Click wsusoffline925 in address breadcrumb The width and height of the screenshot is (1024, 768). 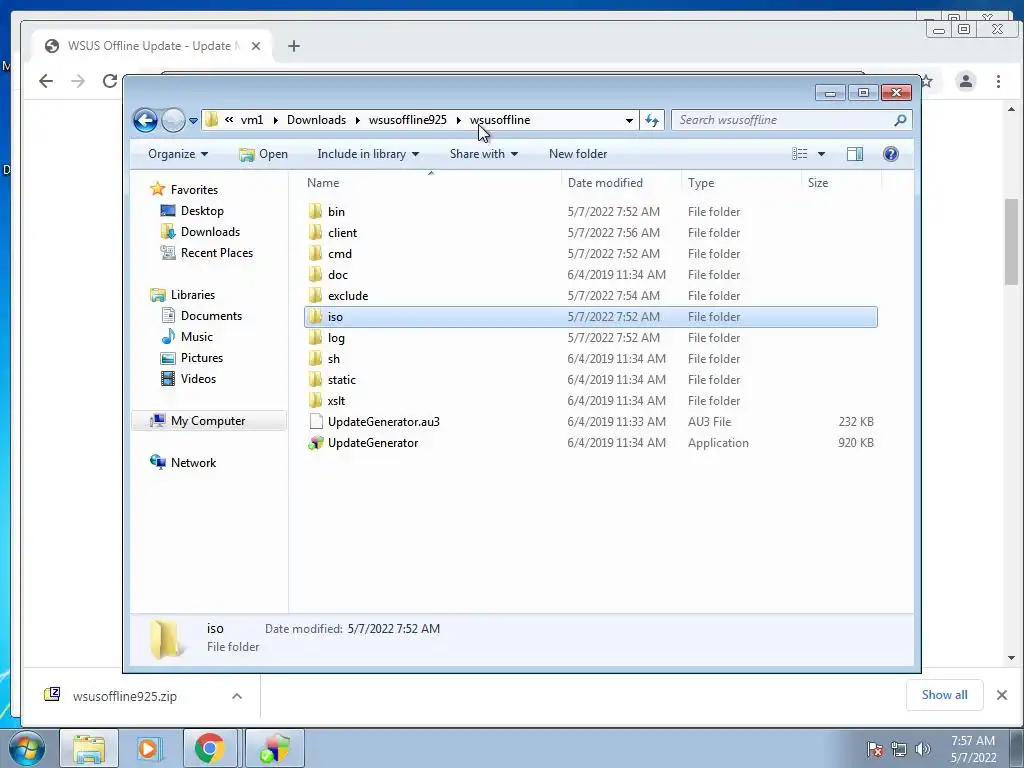(408, 120)
